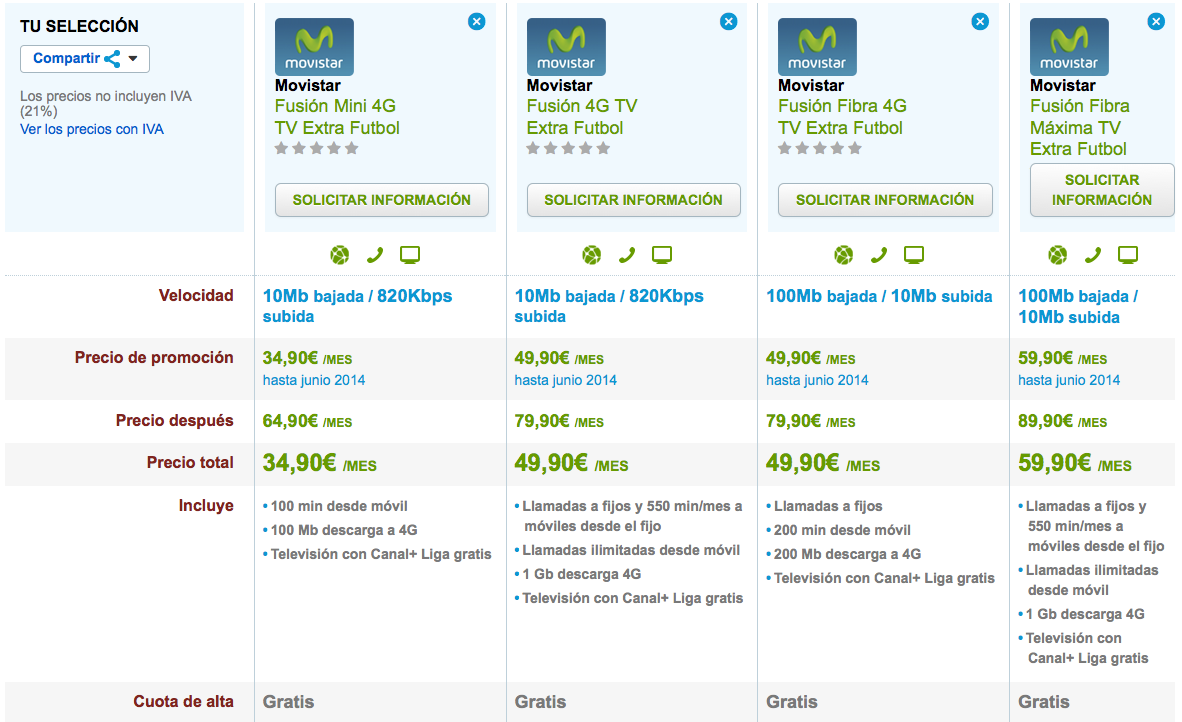
Task: Select the Velocidad row label
Action: 196,295
